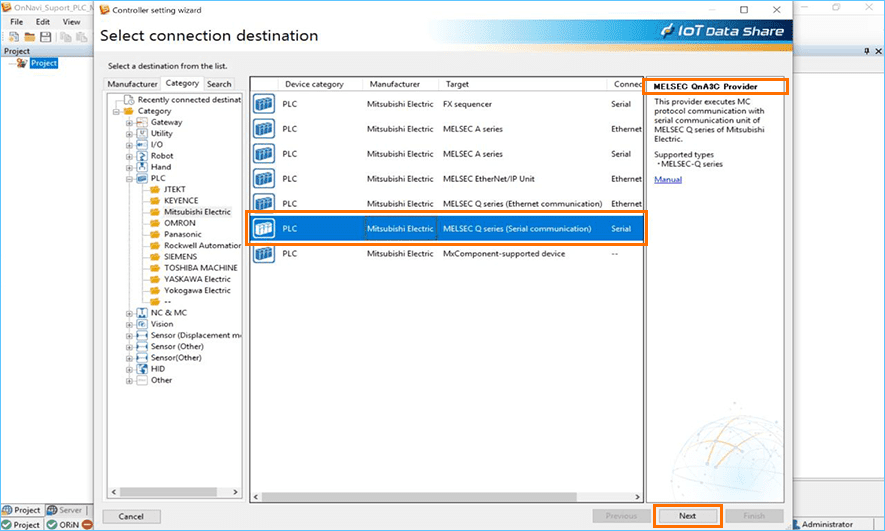Image resolution: width=885 pixels, height=531 pixels.
Task: Select MELSEC Q series (Ethernet communication) row
Action: point(446,204)
